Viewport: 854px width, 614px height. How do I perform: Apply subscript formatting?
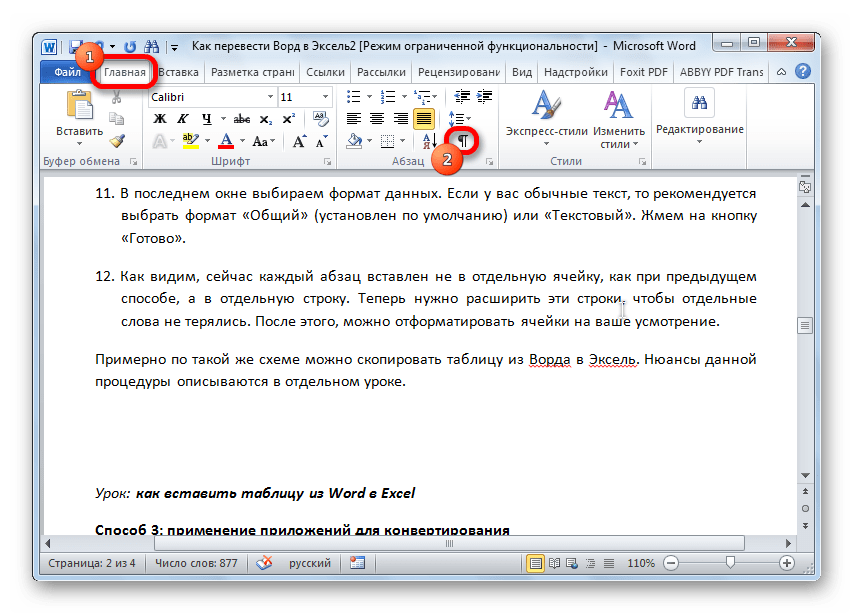pyautogui.click(x=263, y=119)
